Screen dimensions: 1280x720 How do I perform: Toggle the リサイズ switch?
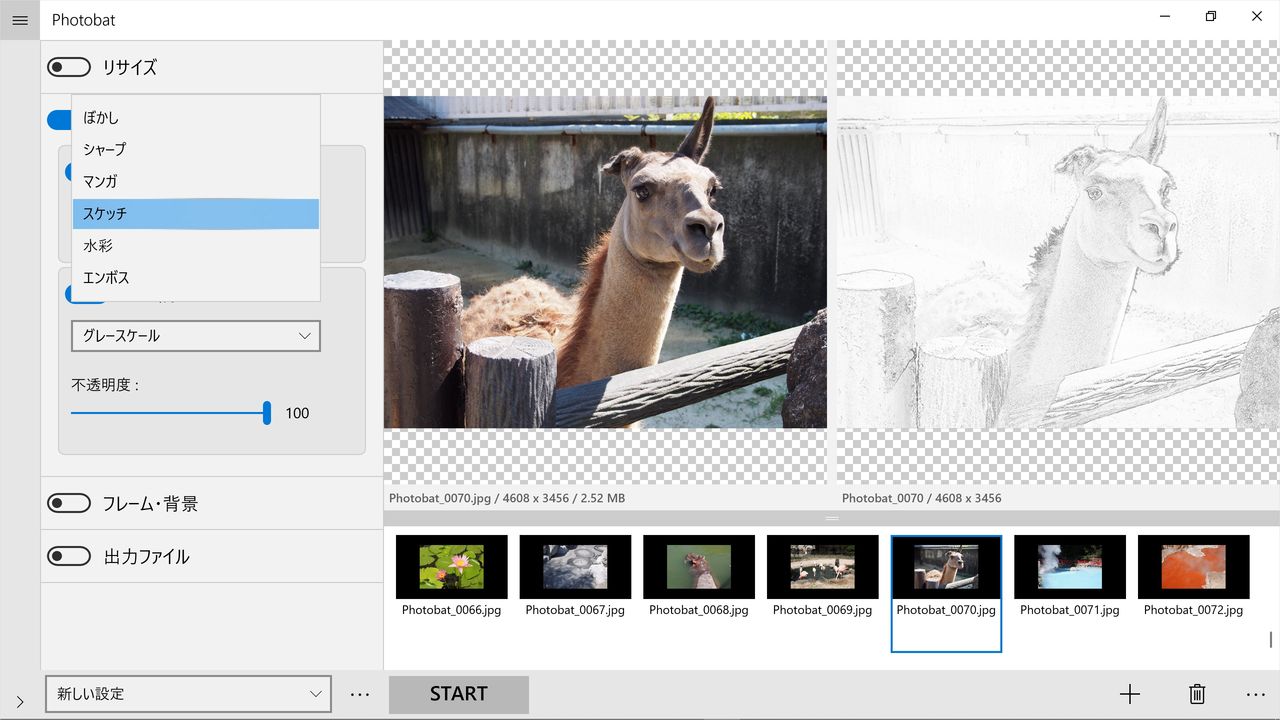point(69,67)
